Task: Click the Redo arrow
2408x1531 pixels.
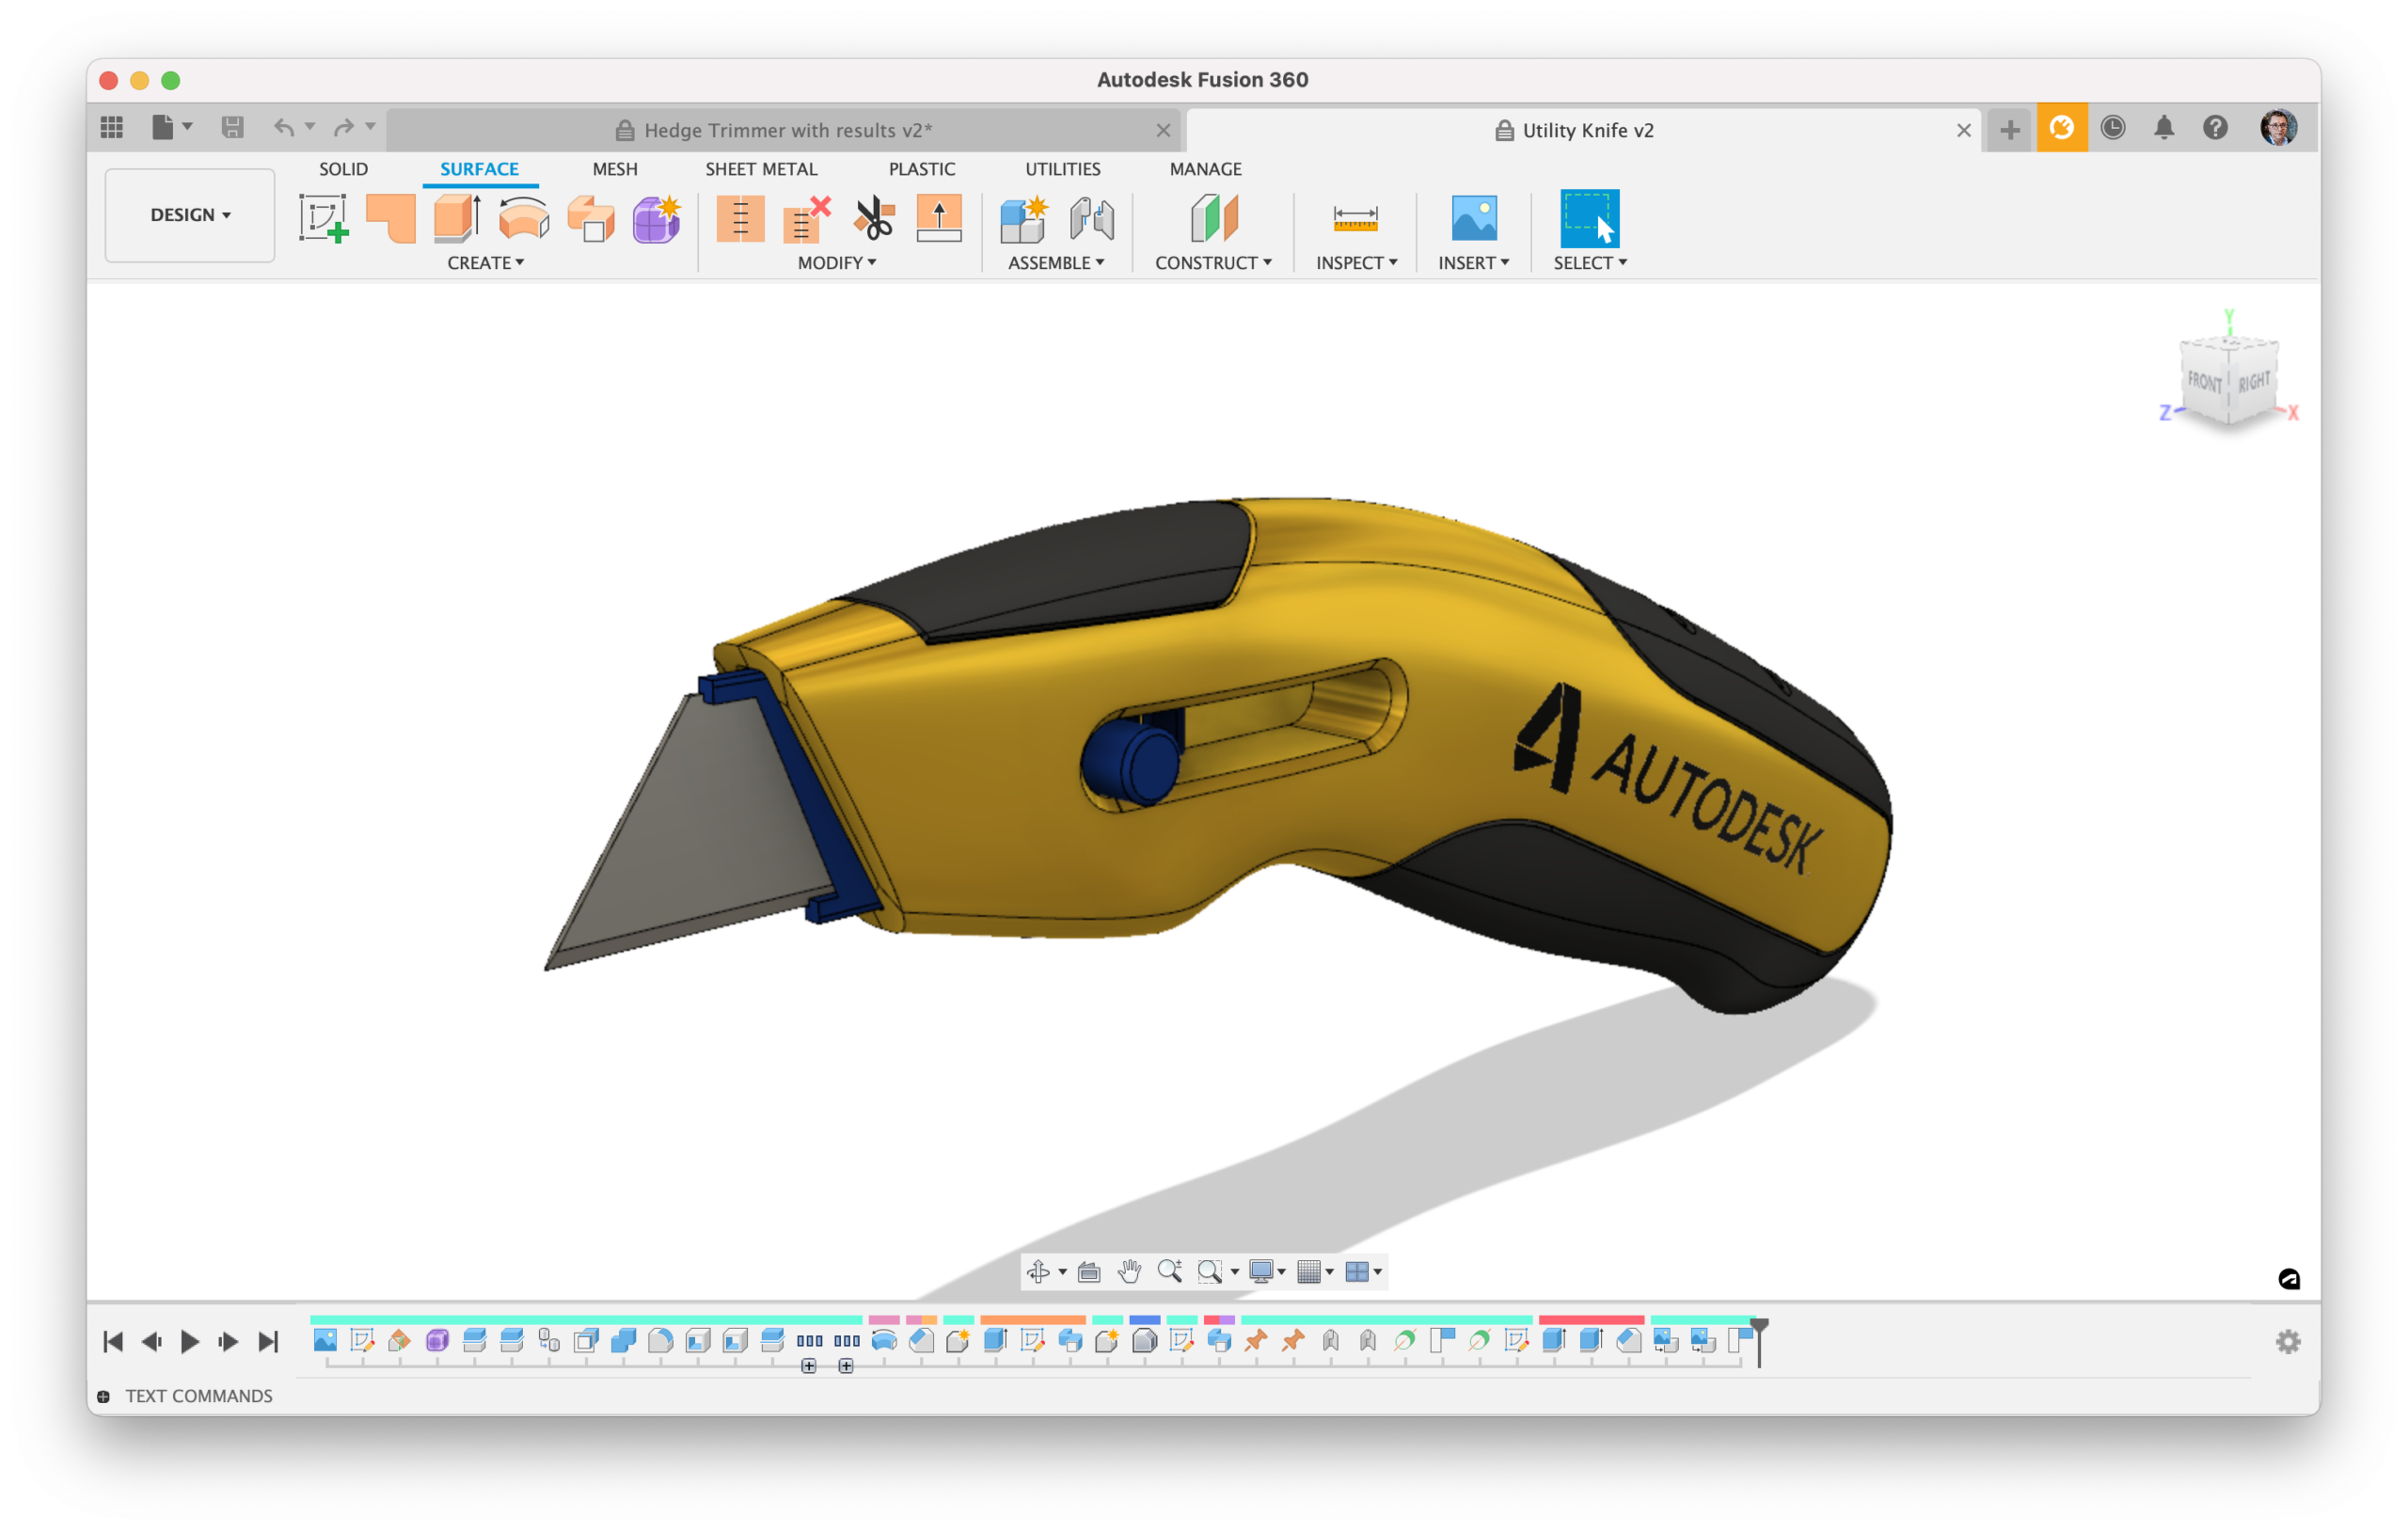Action: pos(344,128)
